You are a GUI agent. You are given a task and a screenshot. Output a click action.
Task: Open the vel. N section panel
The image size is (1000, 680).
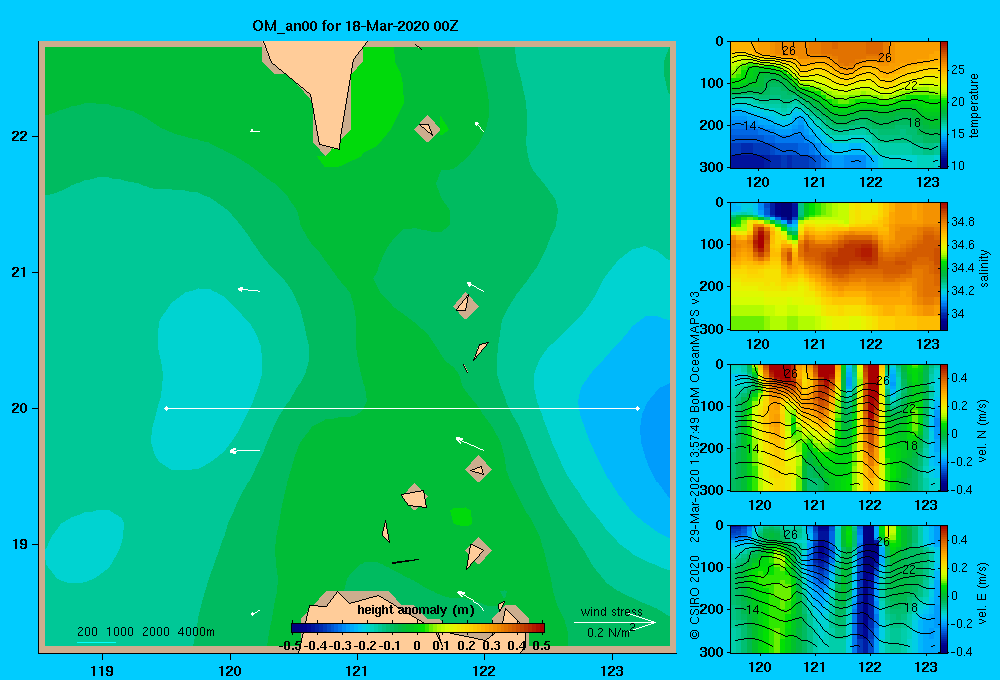point(834,427)
